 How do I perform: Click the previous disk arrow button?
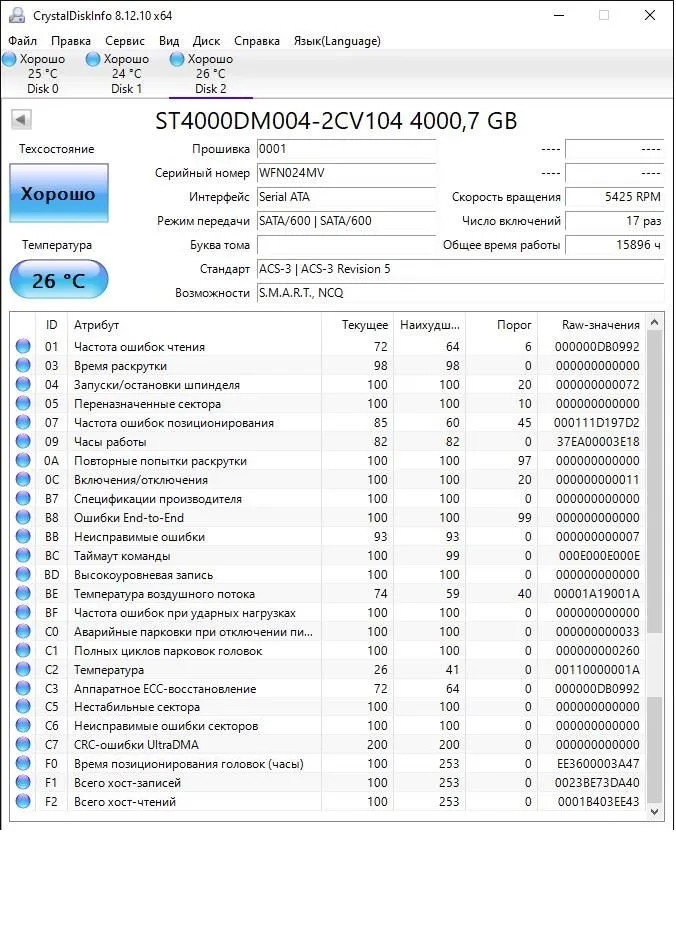click(21, 119)
